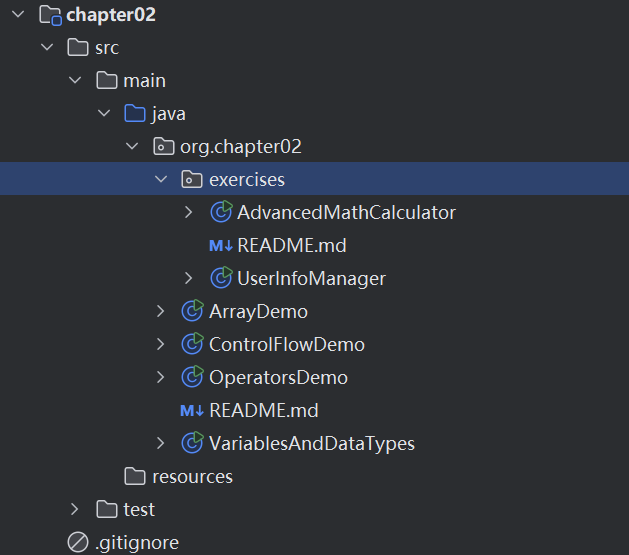Screen dimensions: 629x555
Task: Select the java folder name
Action: pos(168,114)
